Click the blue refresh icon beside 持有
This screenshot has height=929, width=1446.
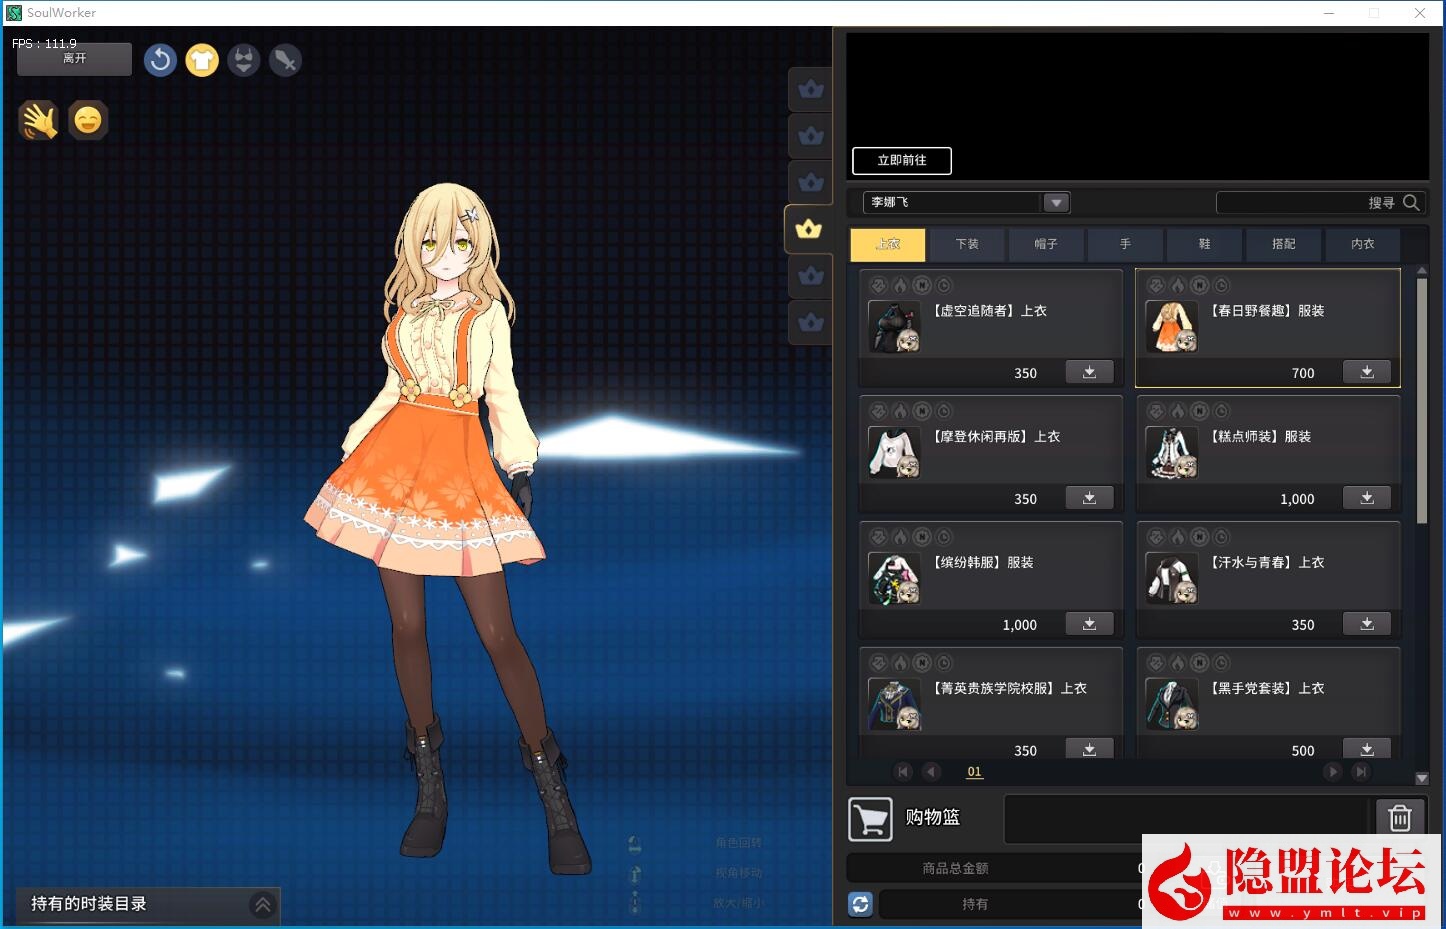pyautogui.click(x=860, y=904)
